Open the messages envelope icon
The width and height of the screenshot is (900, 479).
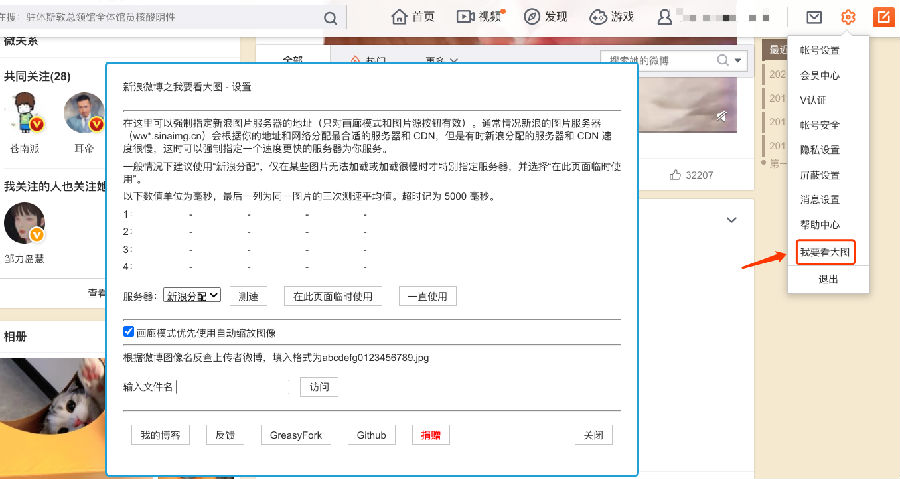814,17
